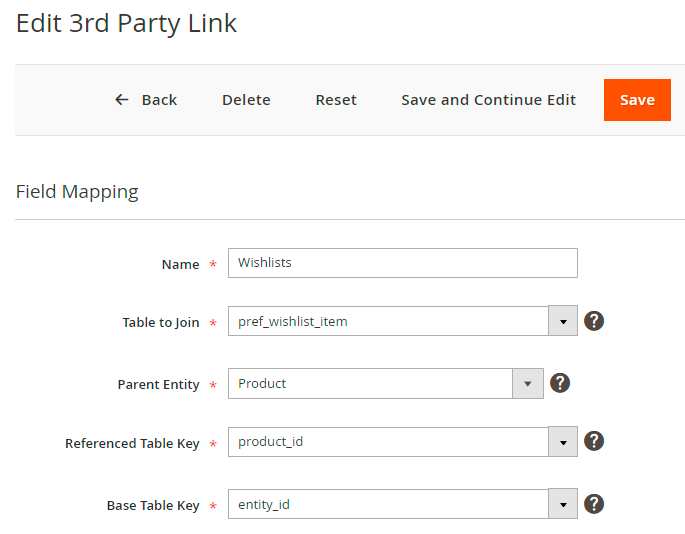Viewport: 685px width, 534px height.
Task: Click the help icon beside Table to Join
Action: point(594,321)
